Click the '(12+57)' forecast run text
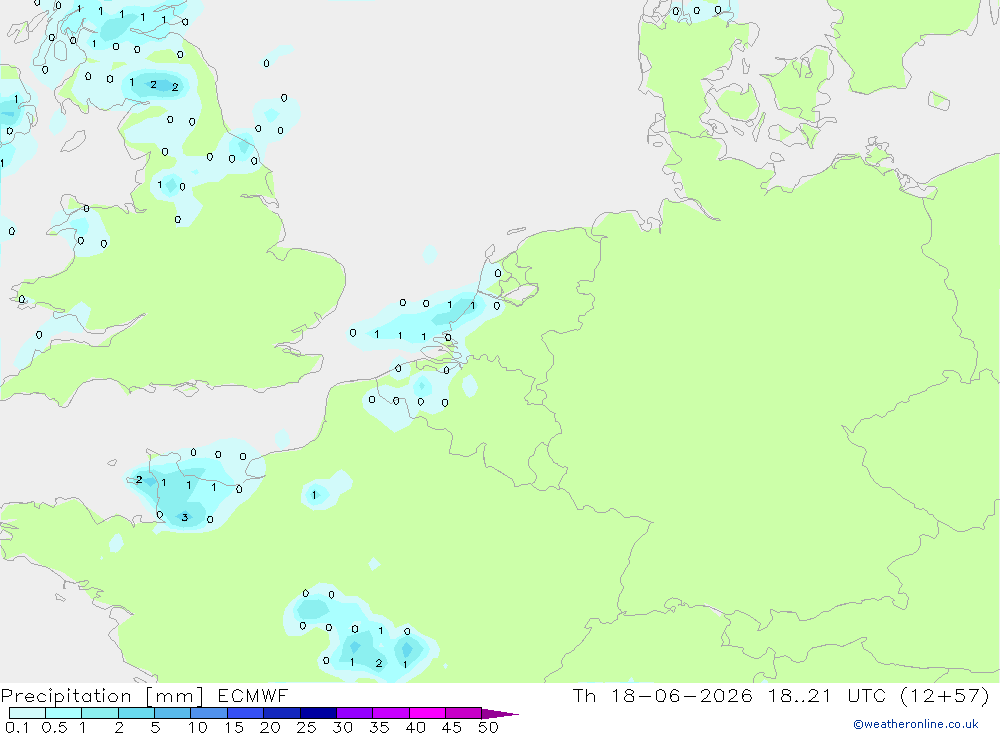The height and width of the screenshot is (733, 1000). click(x=945, y=695)
